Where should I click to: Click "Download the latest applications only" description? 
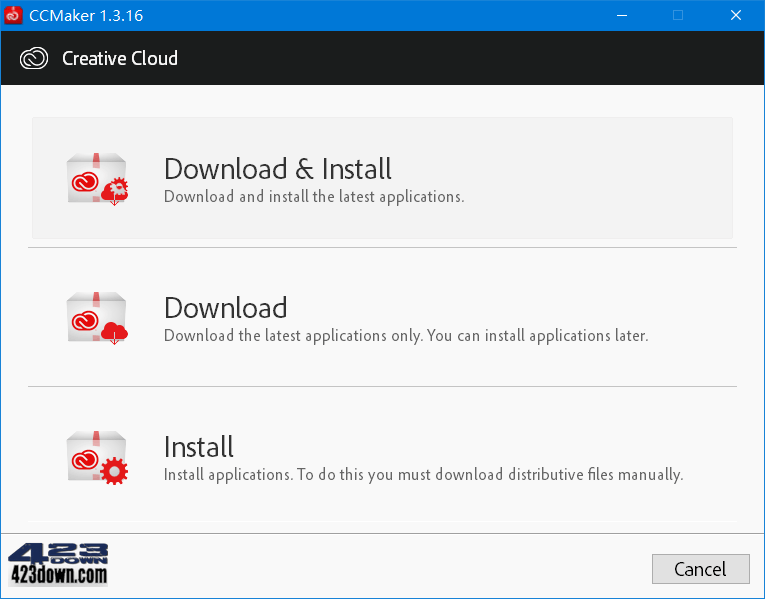405,336
